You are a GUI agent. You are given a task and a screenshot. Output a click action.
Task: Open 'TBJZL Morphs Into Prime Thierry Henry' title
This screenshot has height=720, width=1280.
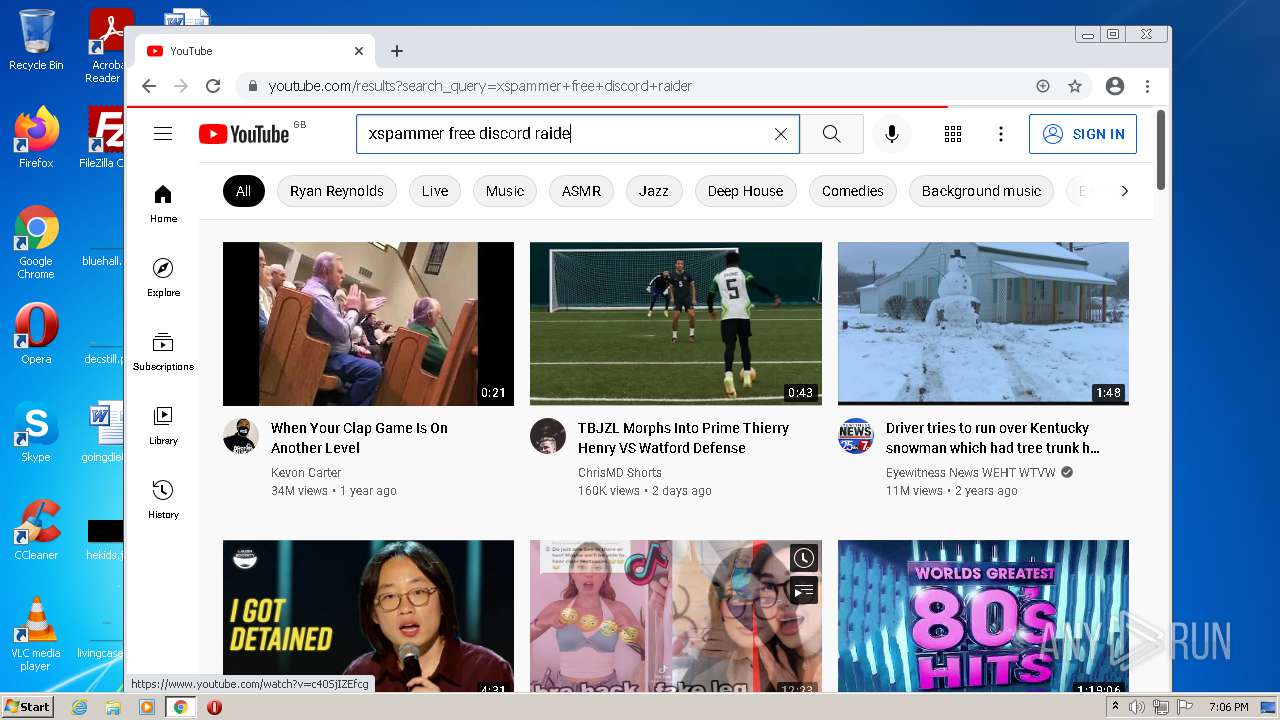coord(683,438)
